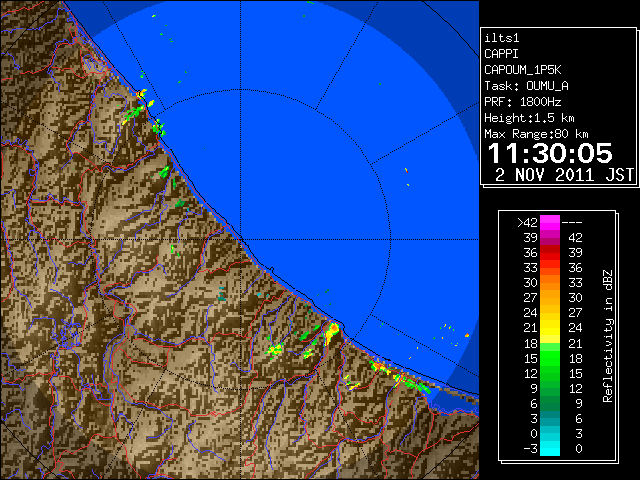The width and height of the screenshot is (640, 480).
Task: Click the "PRF: 1800Hz" line
Action: pos(522,102)
